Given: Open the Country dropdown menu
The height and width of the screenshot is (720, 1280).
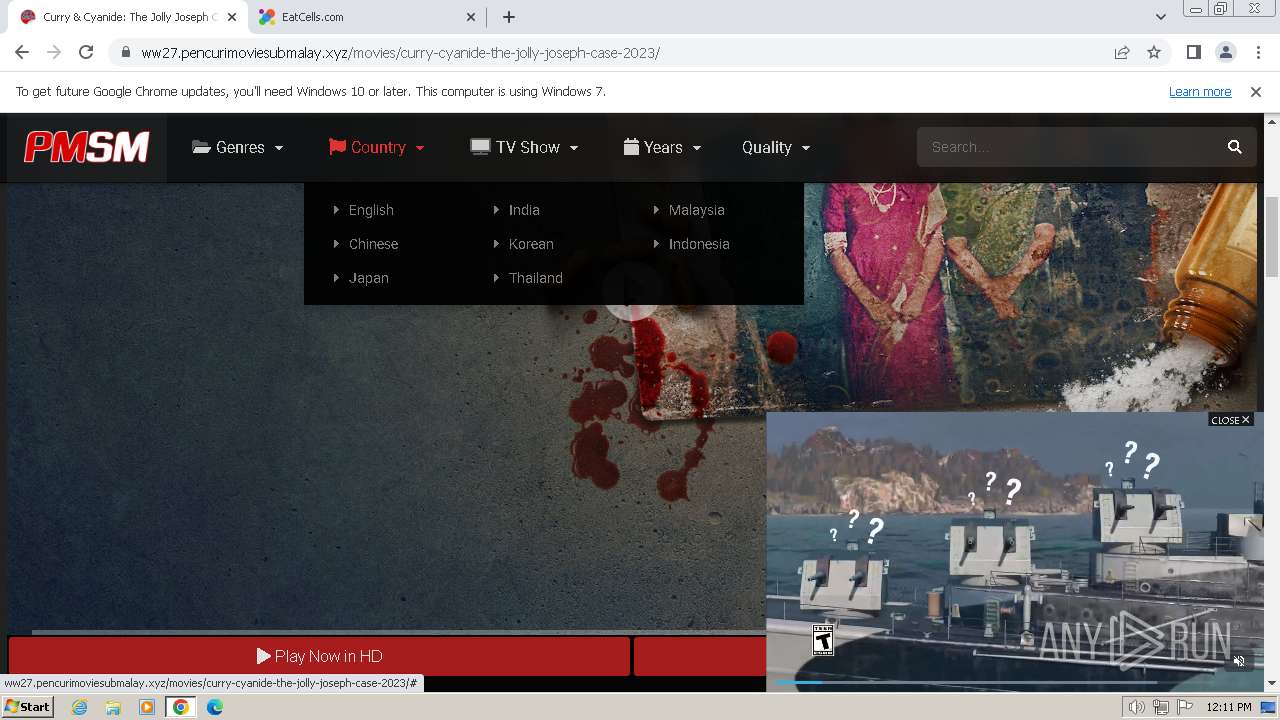Looking at the screenshot, I should (x=377, y=147).
